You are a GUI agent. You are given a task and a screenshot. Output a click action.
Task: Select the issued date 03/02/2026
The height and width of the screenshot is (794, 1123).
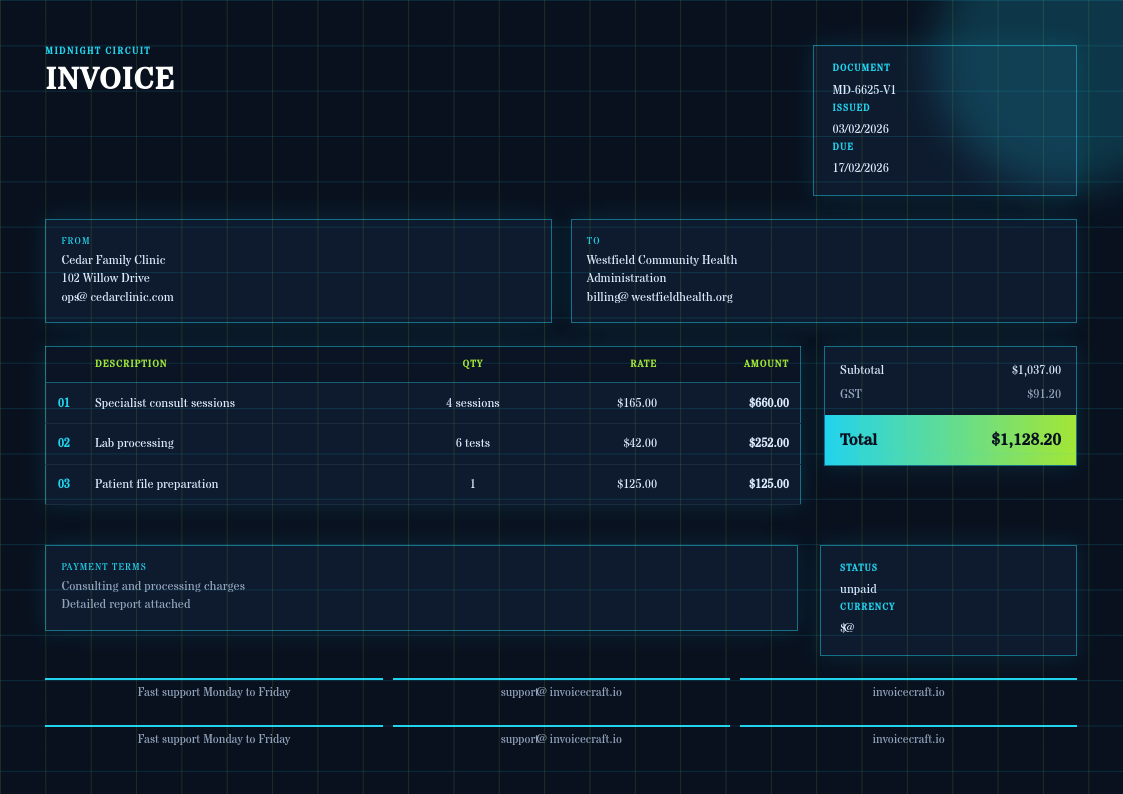(860, 129)
